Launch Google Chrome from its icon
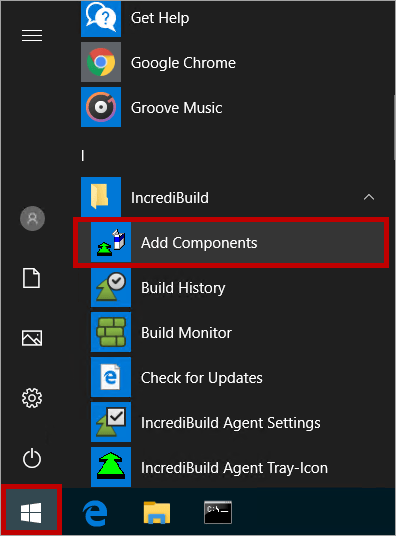 click(x=101, y=62)
